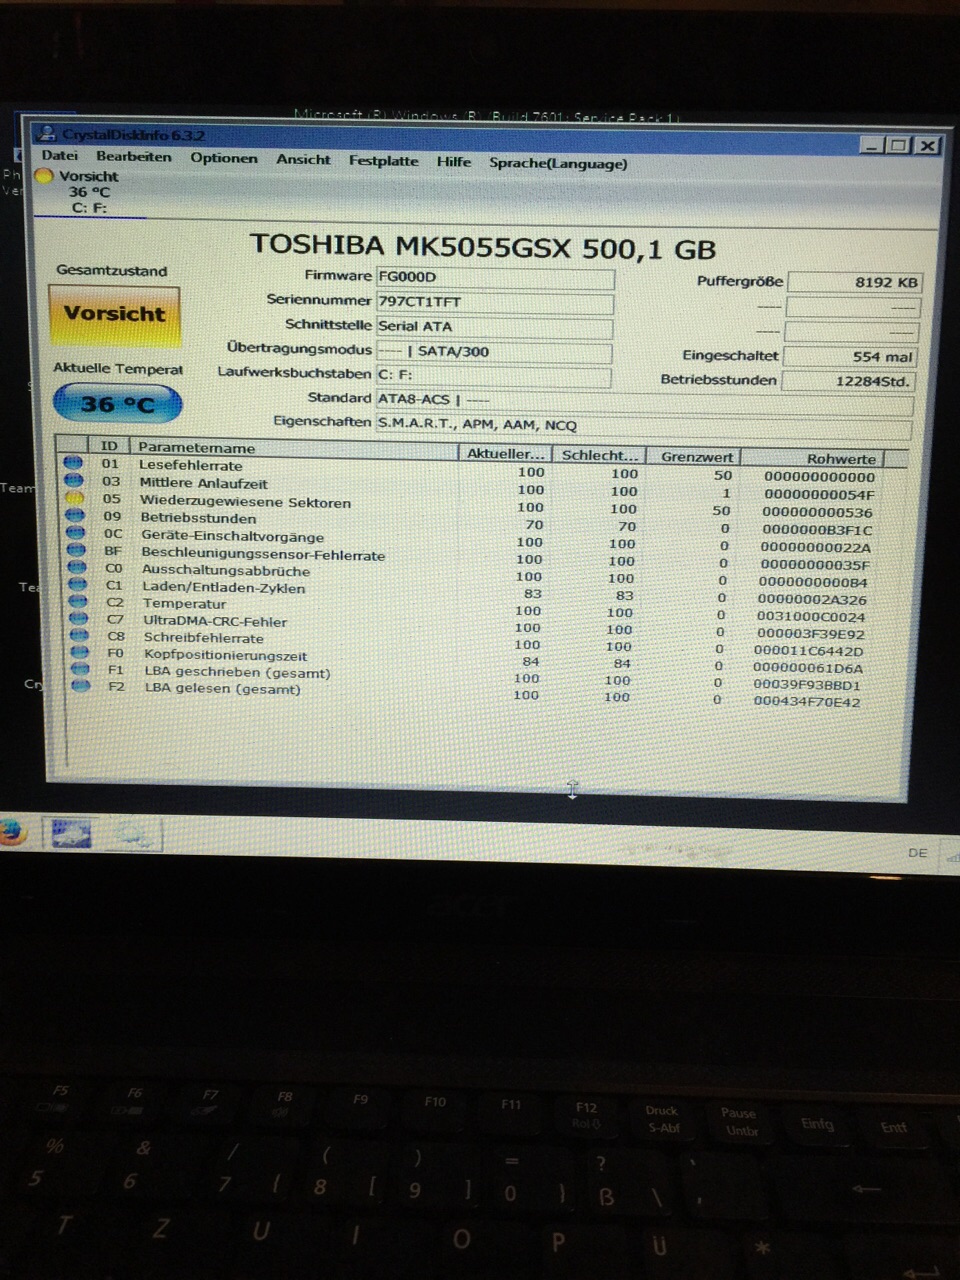Viewport: 960px width, 1280px height.
Task: Click the CrystalDiskInfo title bar icon
Action: [47, 132]
